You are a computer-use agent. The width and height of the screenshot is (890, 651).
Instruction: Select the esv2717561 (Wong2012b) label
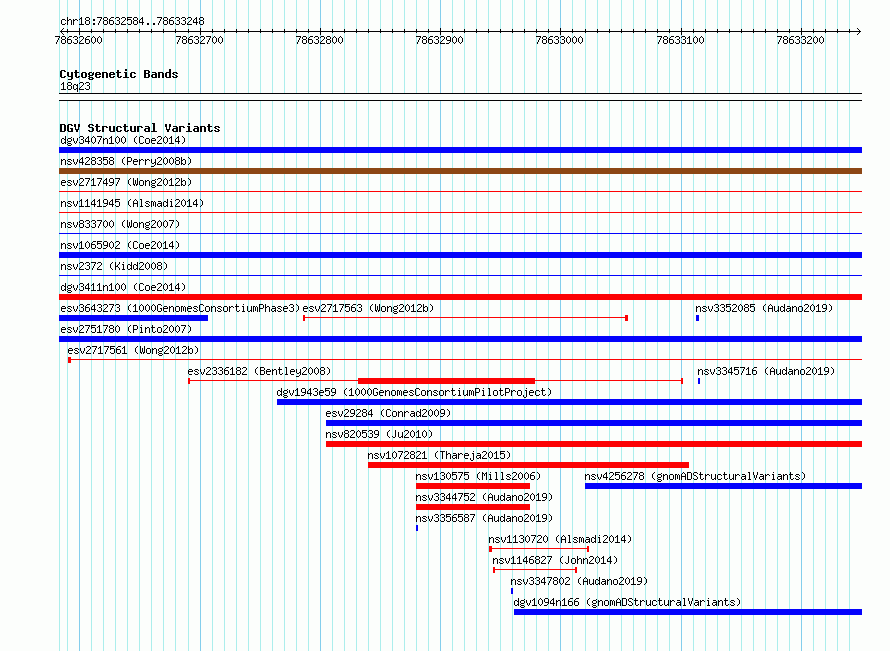click(133, 350)
